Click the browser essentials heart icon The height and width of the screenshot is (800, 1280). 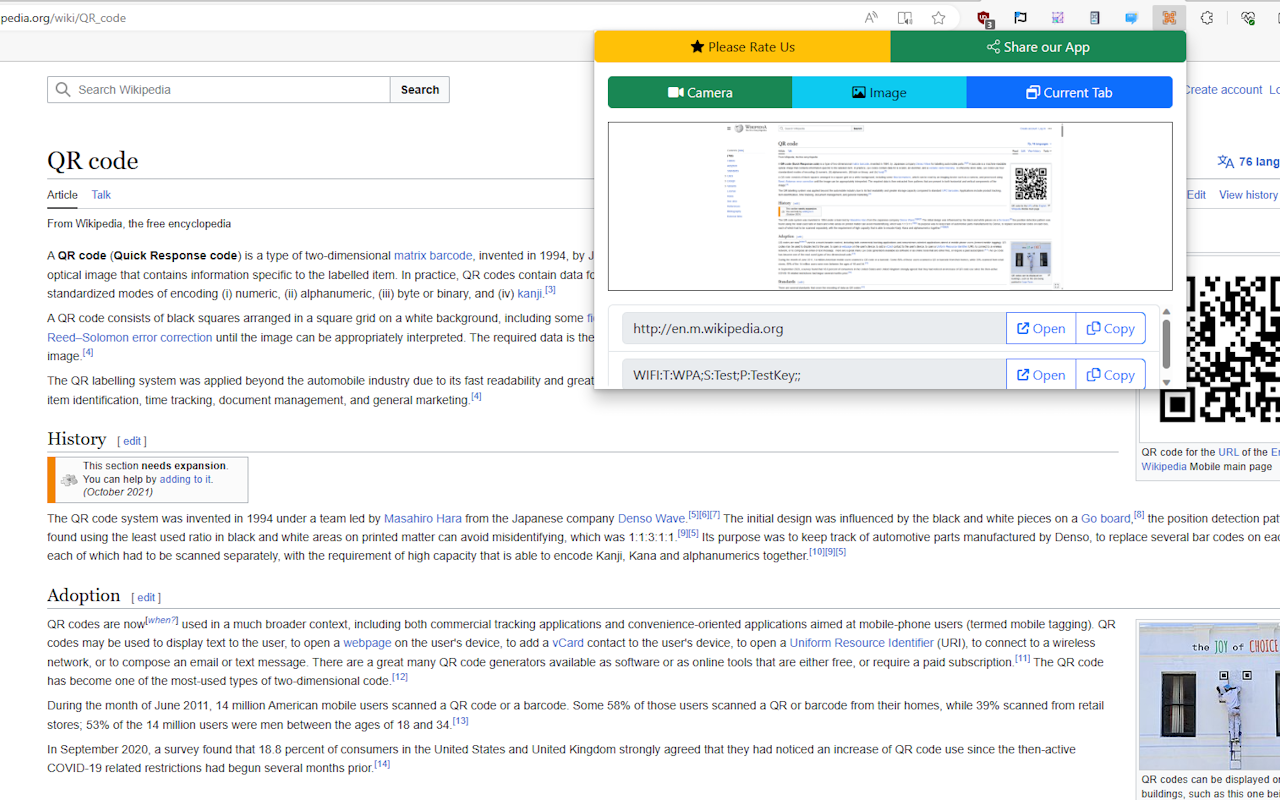(1247, 17)
